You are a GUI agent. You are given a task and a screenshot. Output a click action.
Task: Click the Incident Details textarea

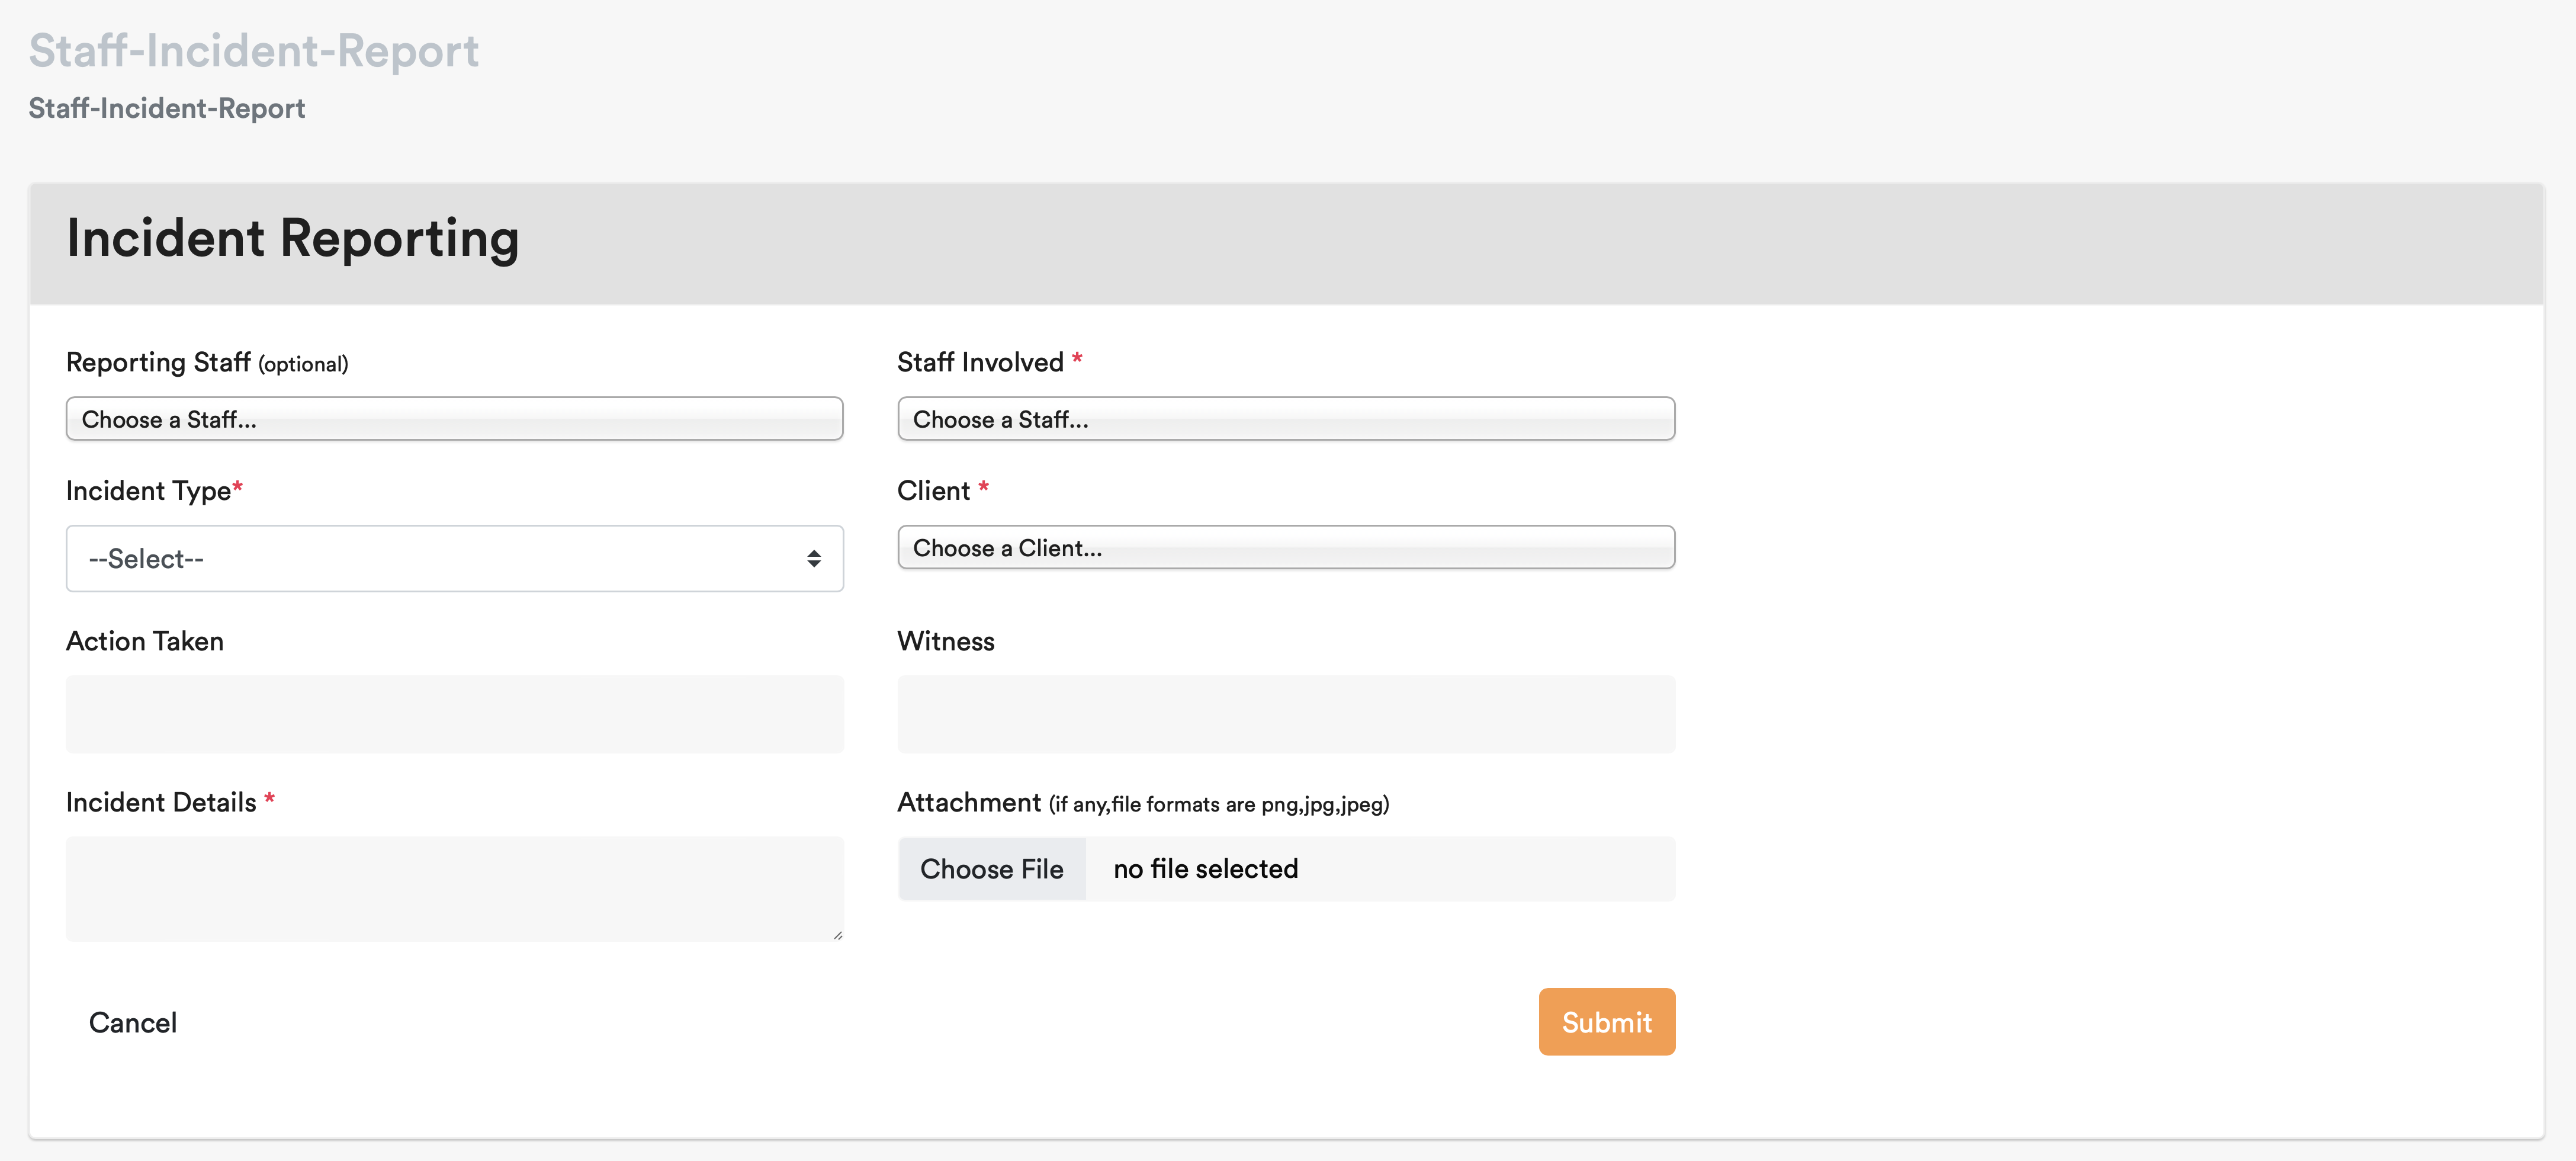(454, 888)
